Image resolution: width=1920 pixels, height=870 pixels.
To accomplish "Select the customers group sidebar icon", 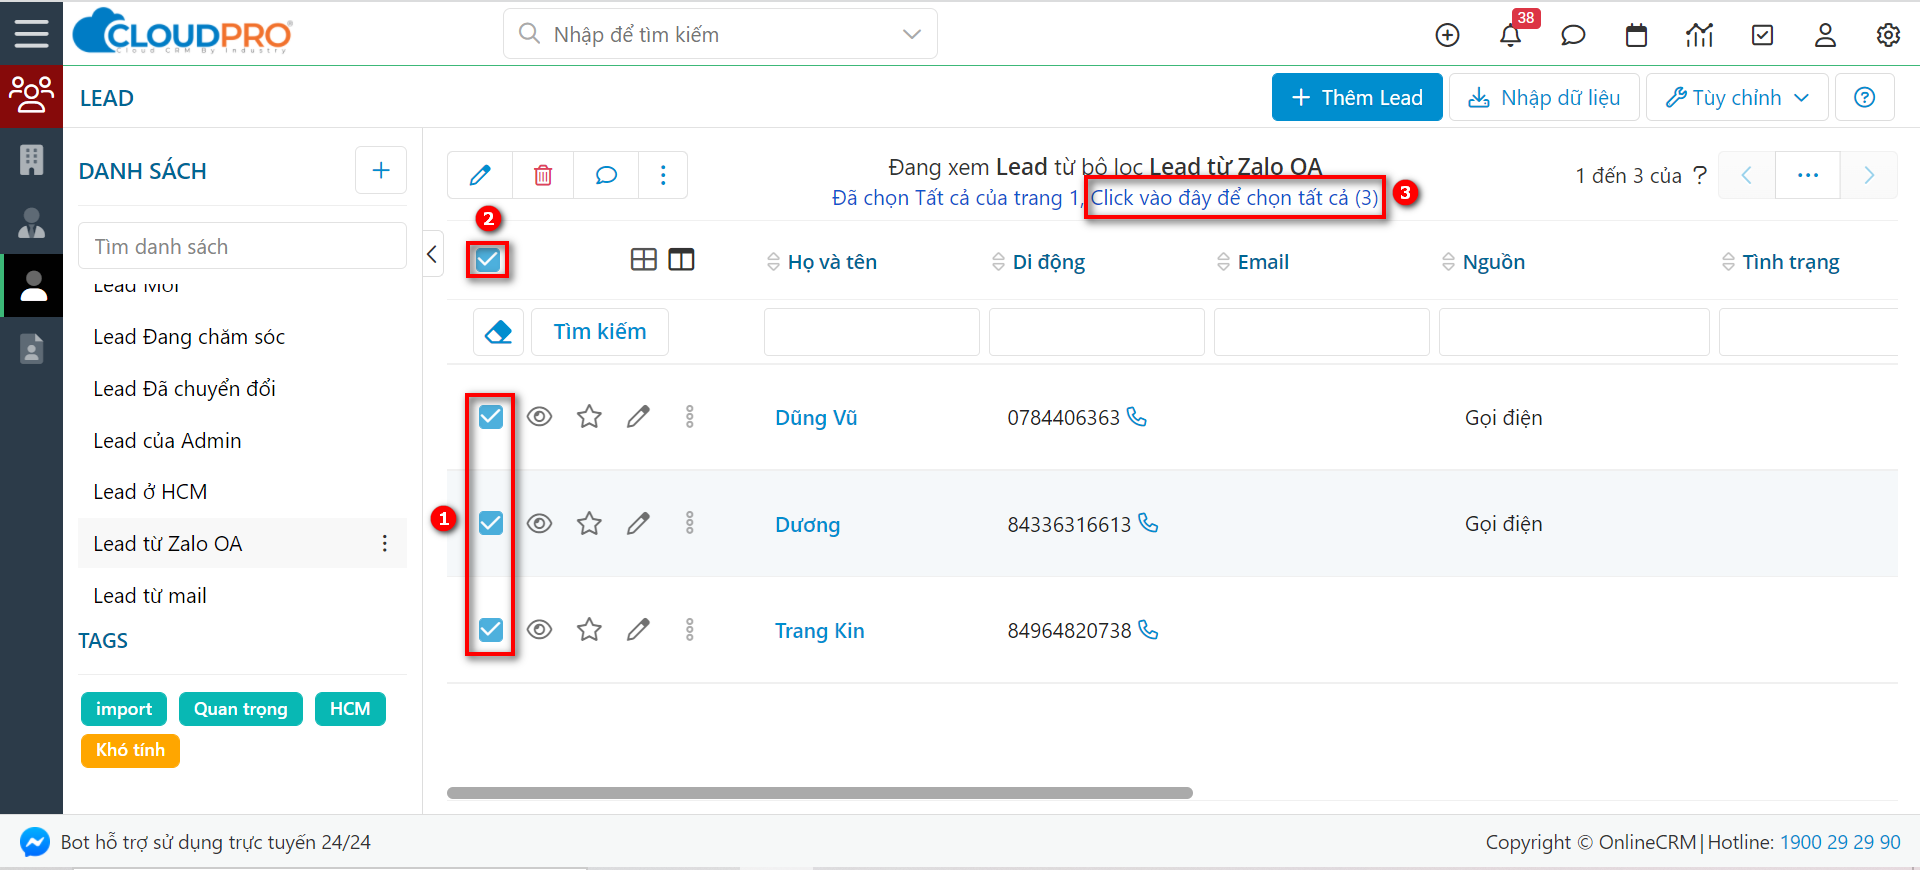I will pos(31,96).
